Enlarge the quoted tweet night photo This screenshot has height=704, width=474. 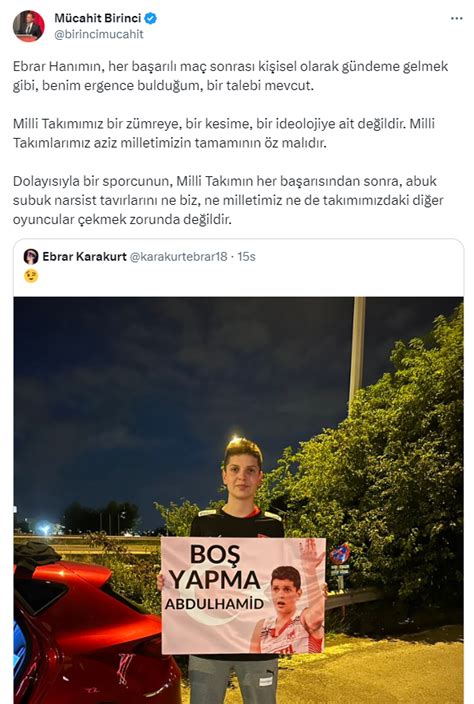coord(238,500)
